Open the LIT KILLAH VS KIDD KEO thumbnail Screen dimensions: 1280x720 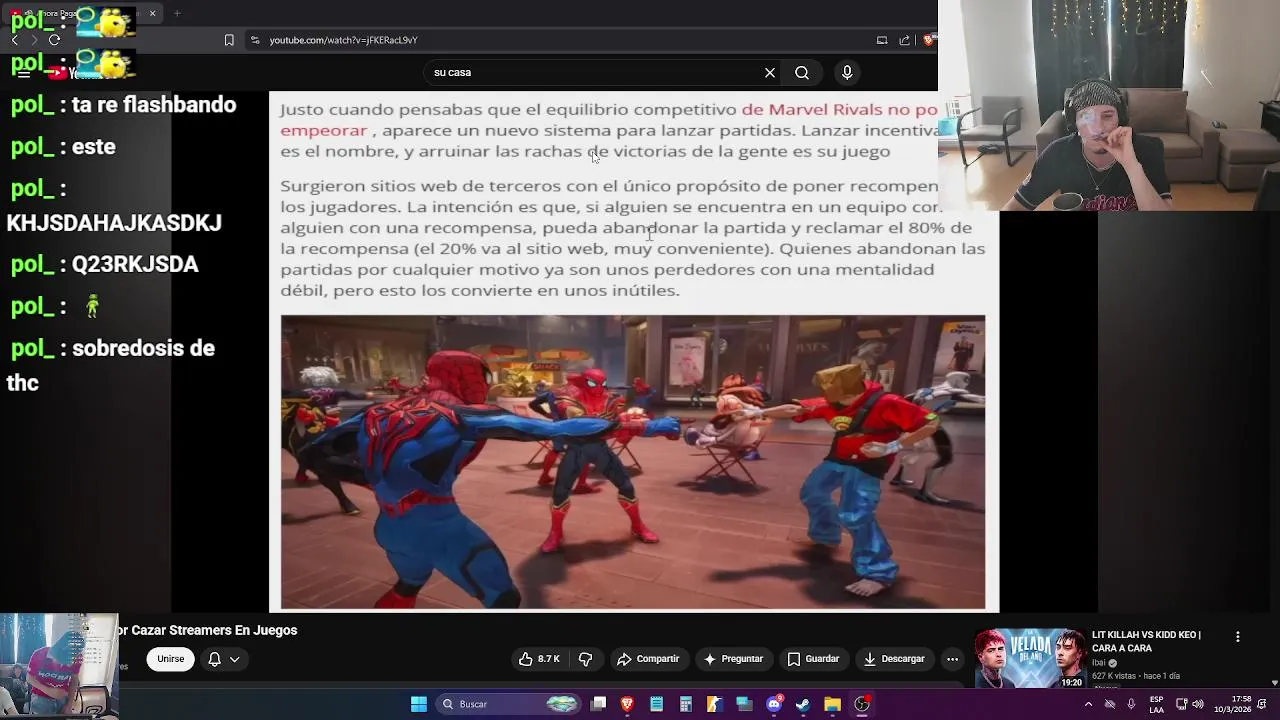1030,658
